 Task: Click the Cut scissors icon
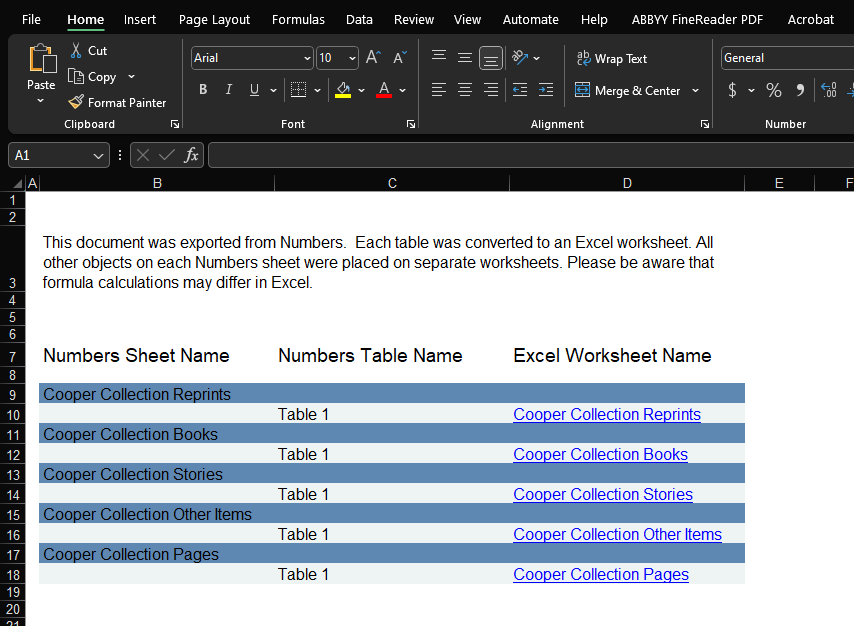pyautogui.click(x=76, y=51)
